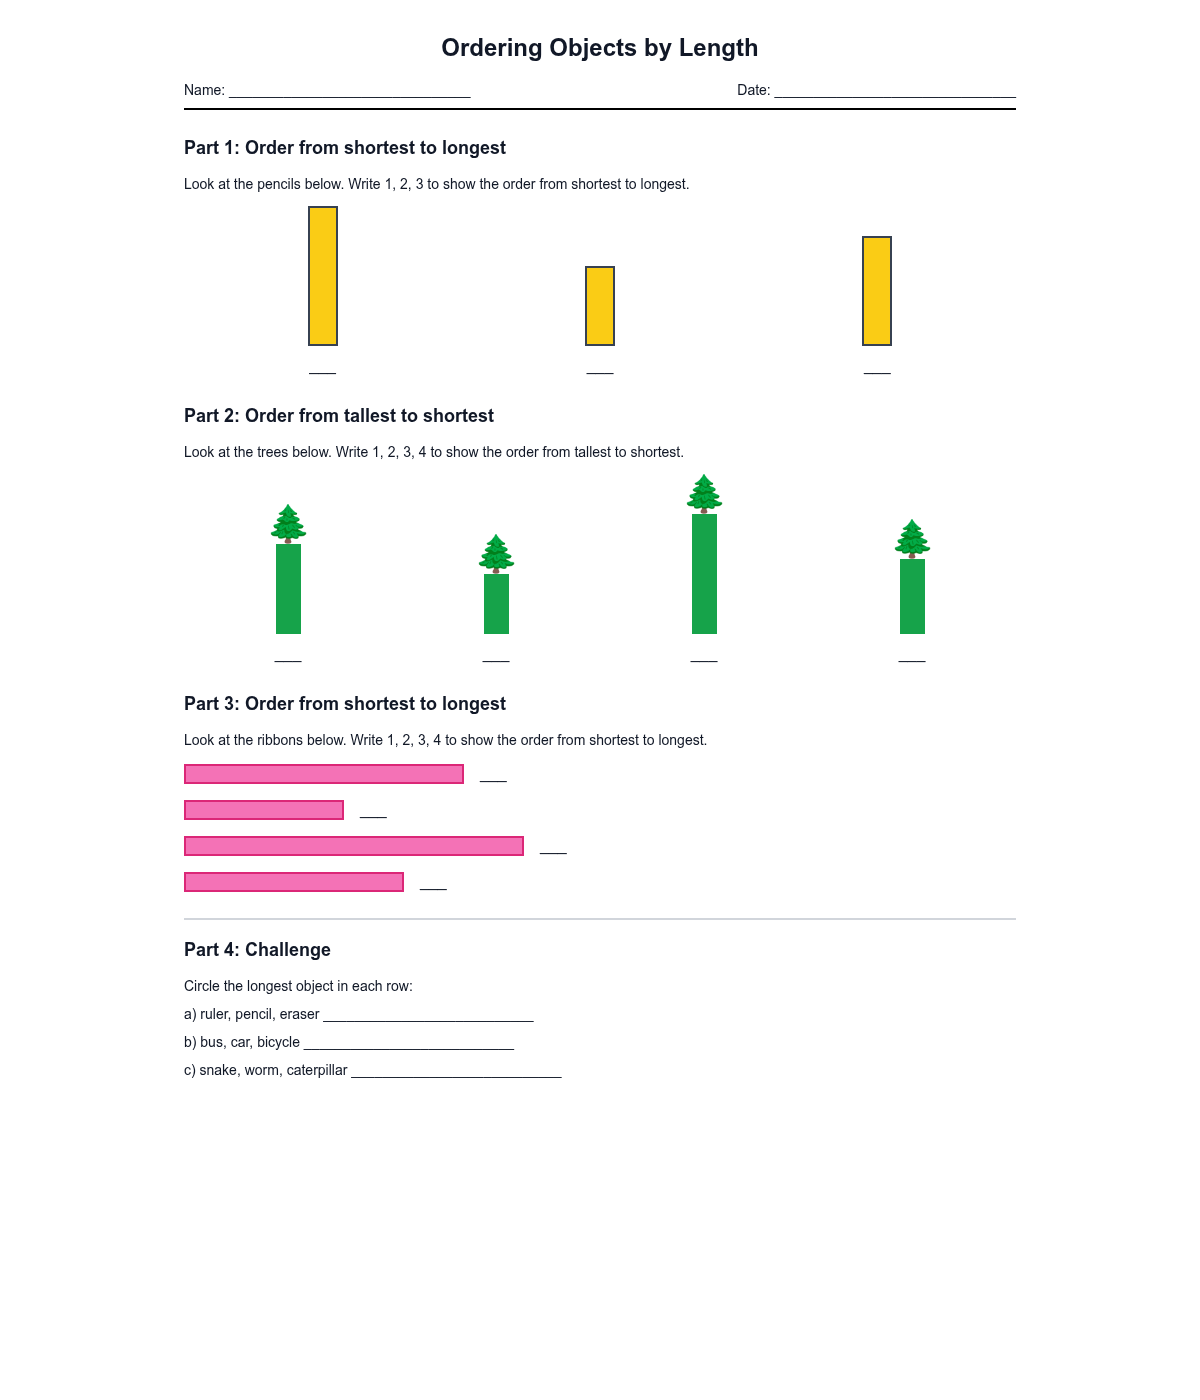Viewport: 1200px width, 1400px height.
Task: Click the answer line for ruler, pencil, eraser
Action: 428,1015
